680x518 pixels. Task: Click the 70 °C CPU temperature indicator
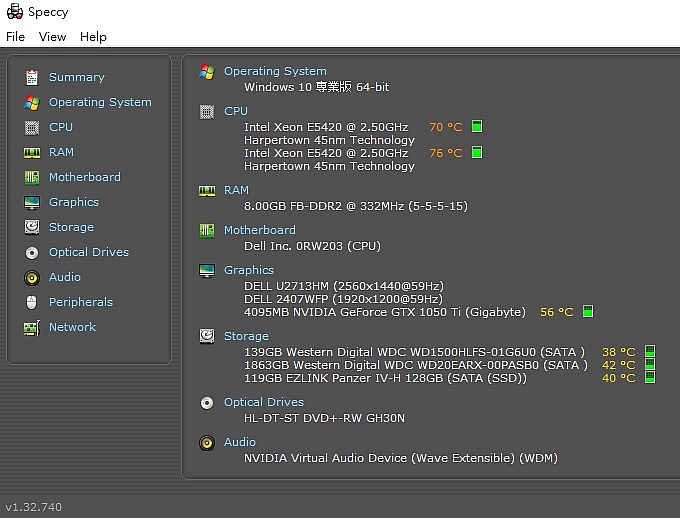[445, 127]
